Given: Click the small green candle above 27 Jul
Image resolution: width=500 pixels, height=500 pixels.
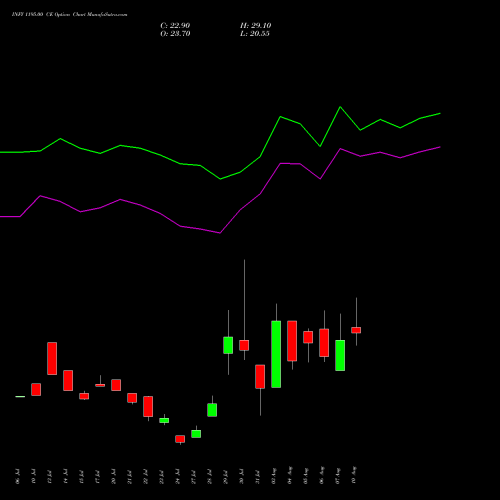Looking at the screenshot, I should (196, 434).
